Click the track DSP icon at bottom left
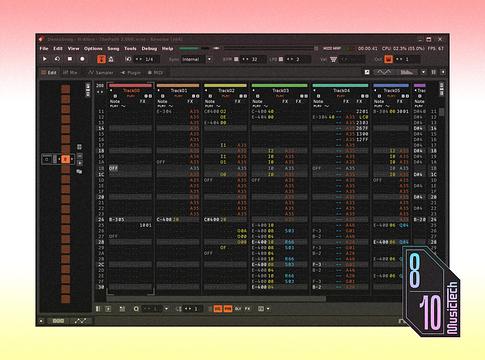The height and width of the screenshot is (360, 485). [x=58, y=321]
